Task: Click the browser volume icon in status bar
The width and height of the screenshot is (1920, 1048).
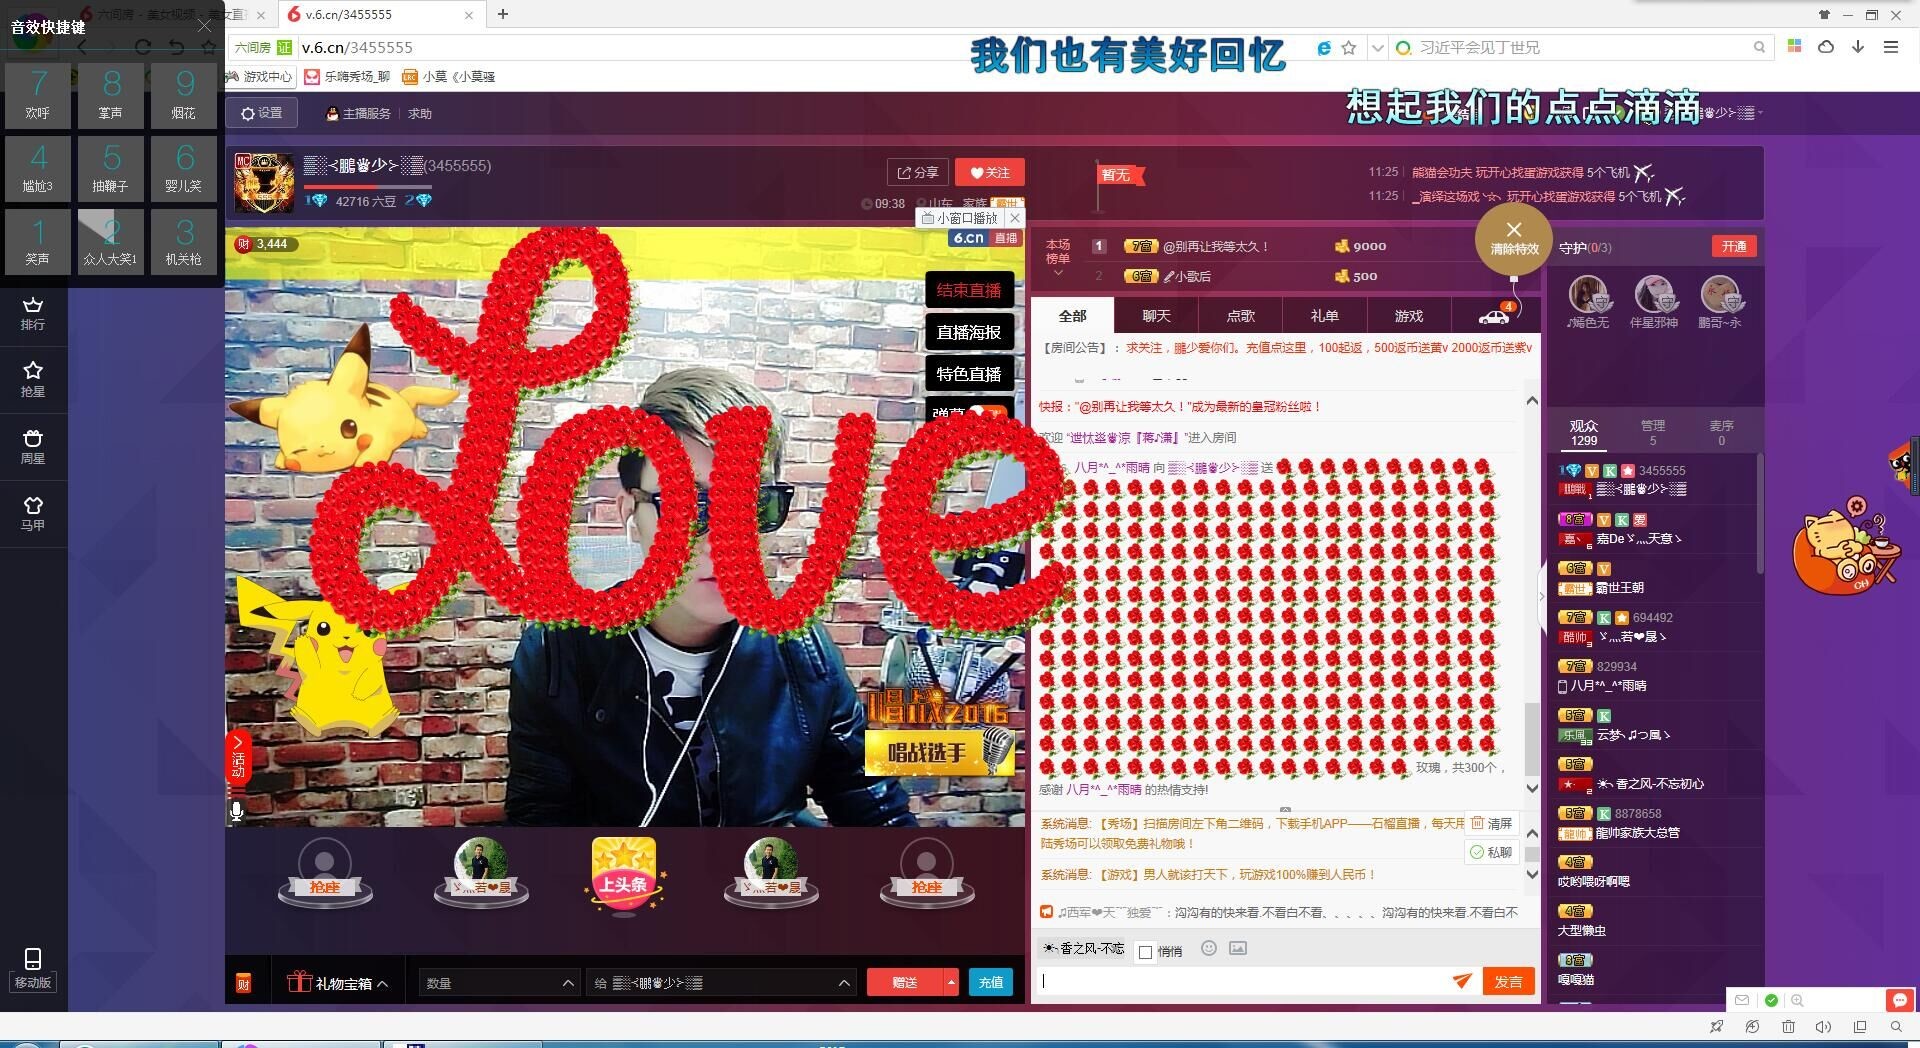Action: click(1823, 1027)
